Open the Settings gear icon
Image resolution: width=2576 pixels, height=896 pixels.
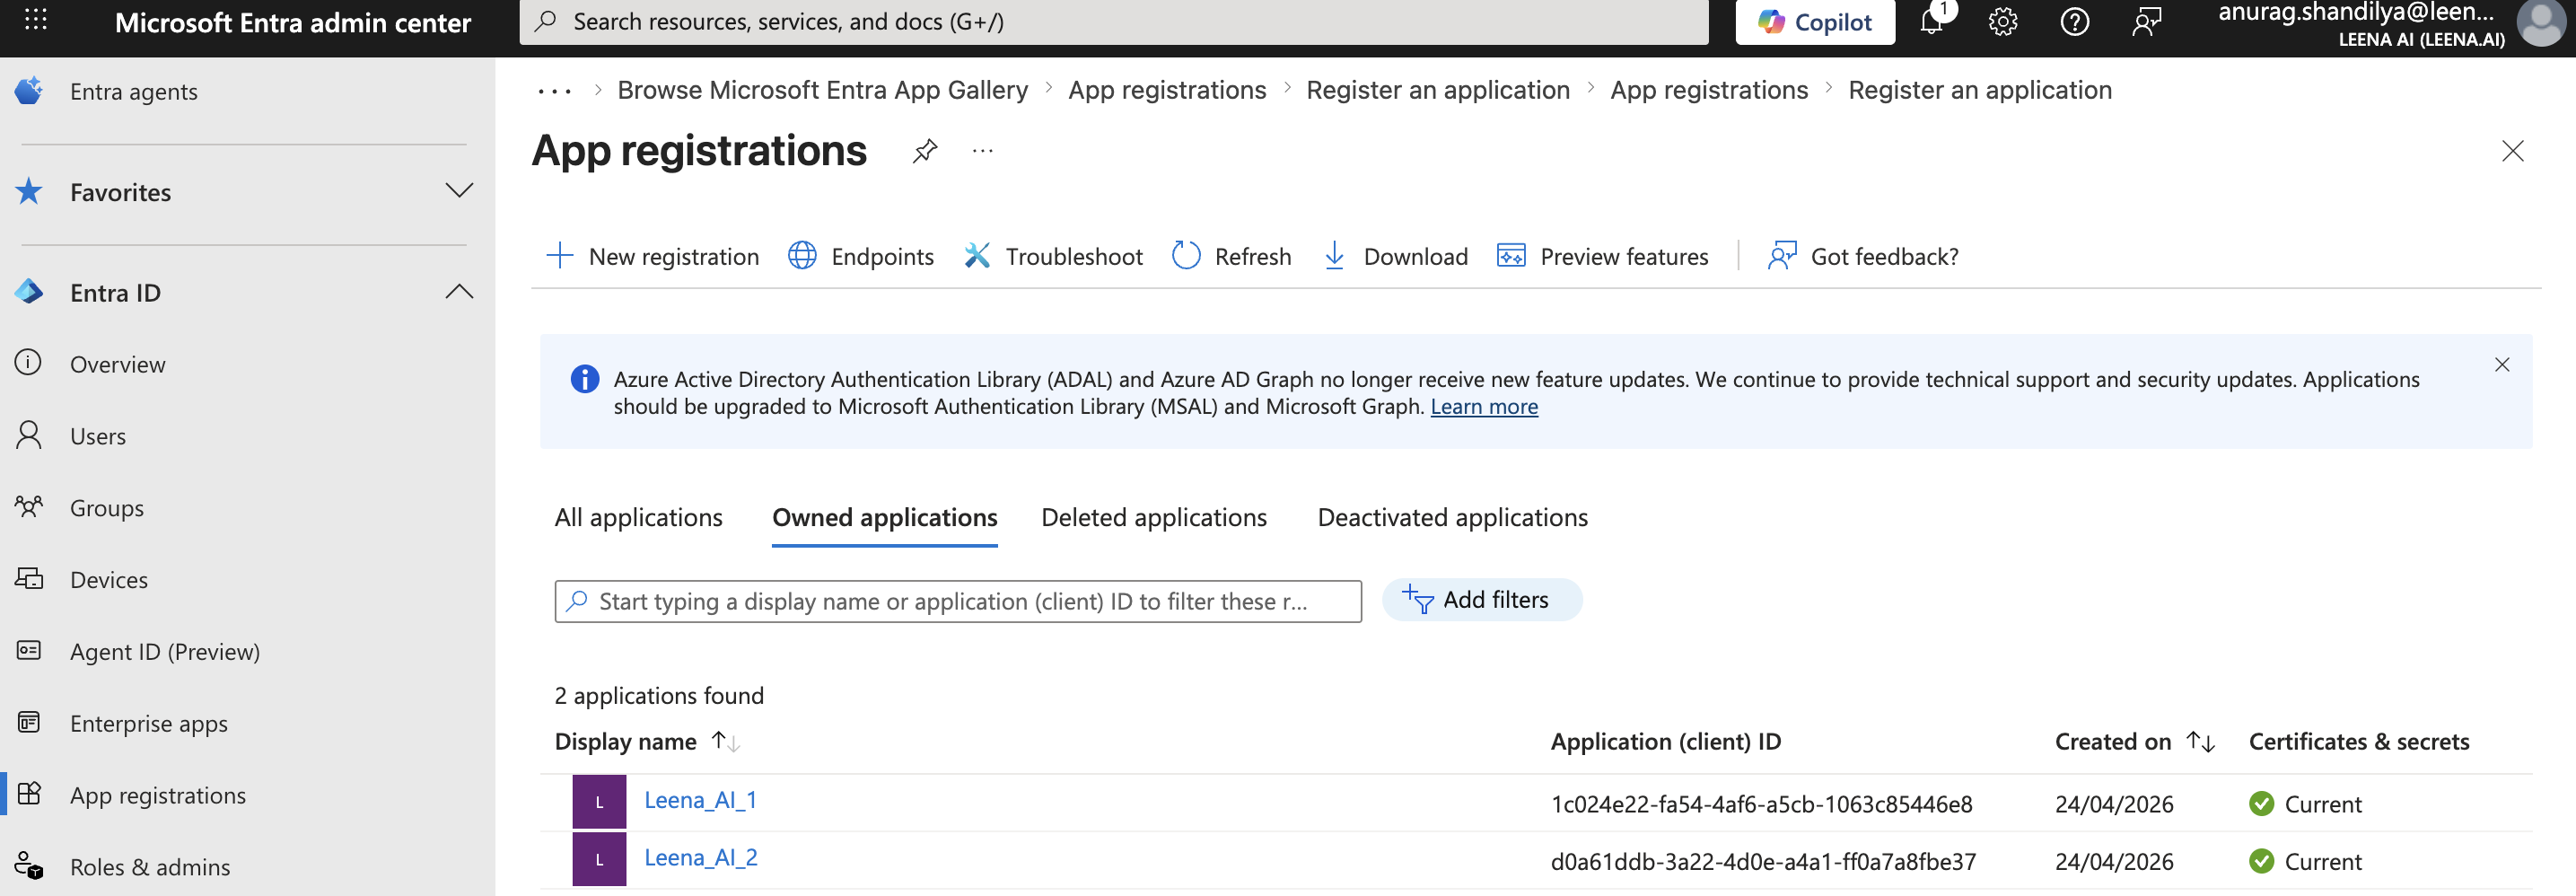pyautogui.click(x=2003, y=21)
